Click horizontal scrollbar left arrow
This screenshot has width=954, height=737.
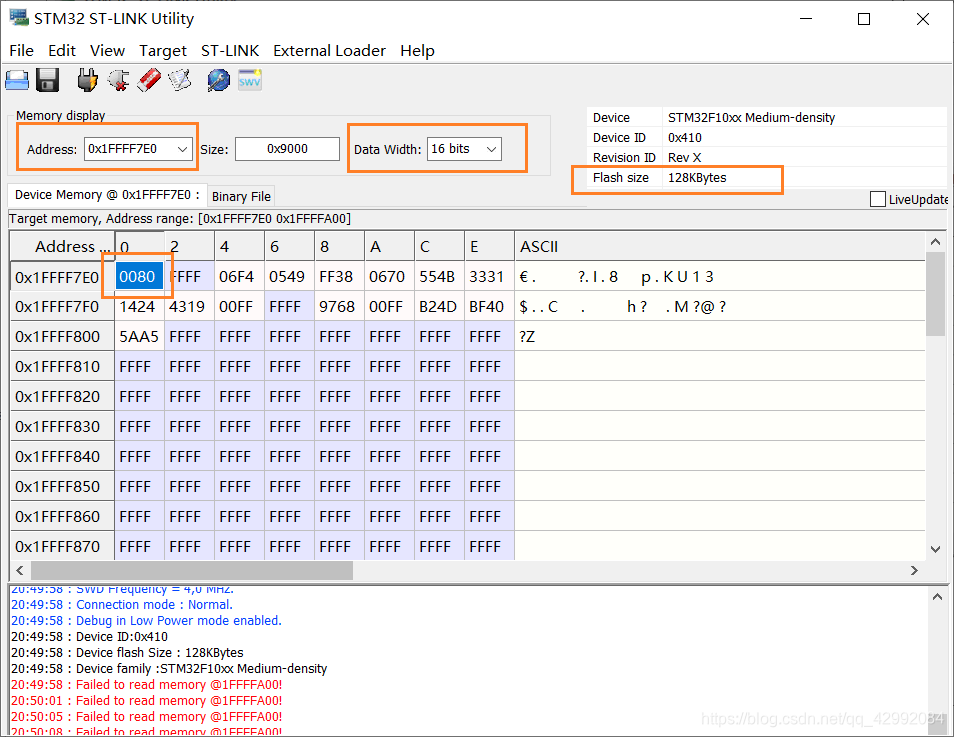[x=19, y=571]
